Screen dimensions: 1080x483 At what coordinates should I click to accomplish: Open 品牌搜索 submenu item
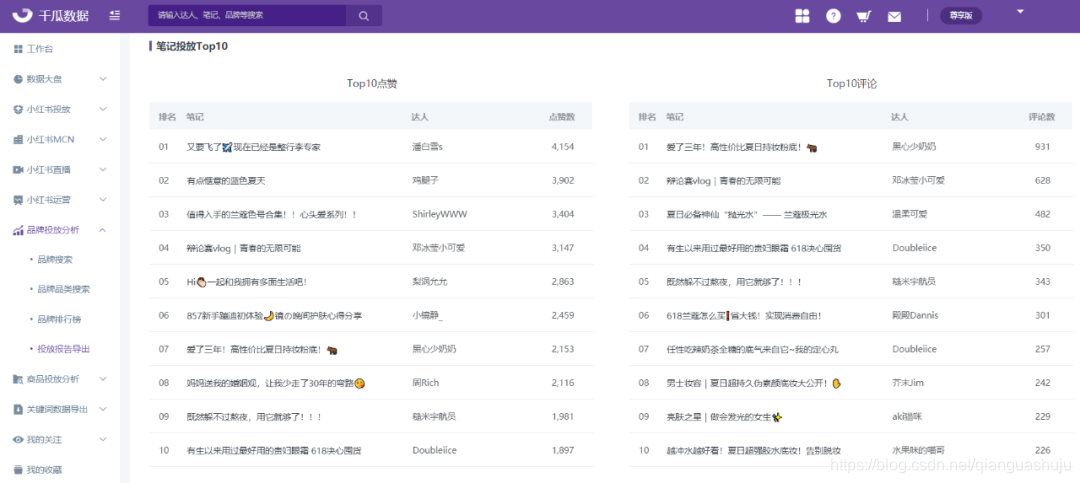55,260
